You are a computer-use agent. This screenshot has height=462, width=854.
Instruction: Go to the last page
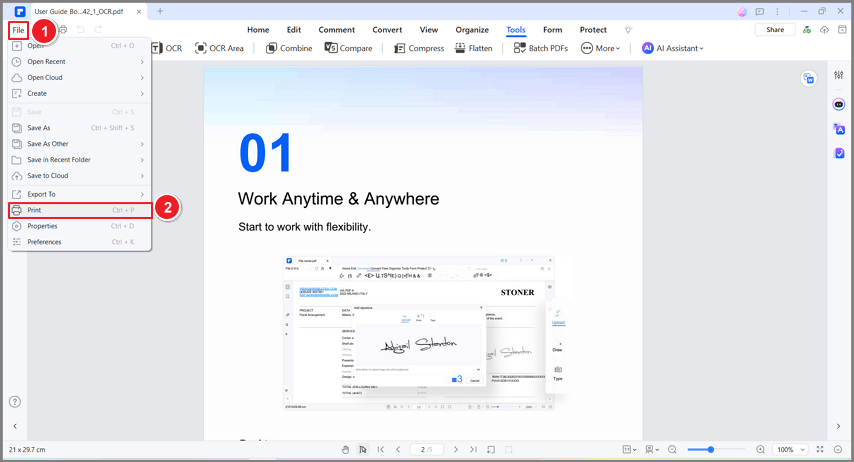pos(473,449)
